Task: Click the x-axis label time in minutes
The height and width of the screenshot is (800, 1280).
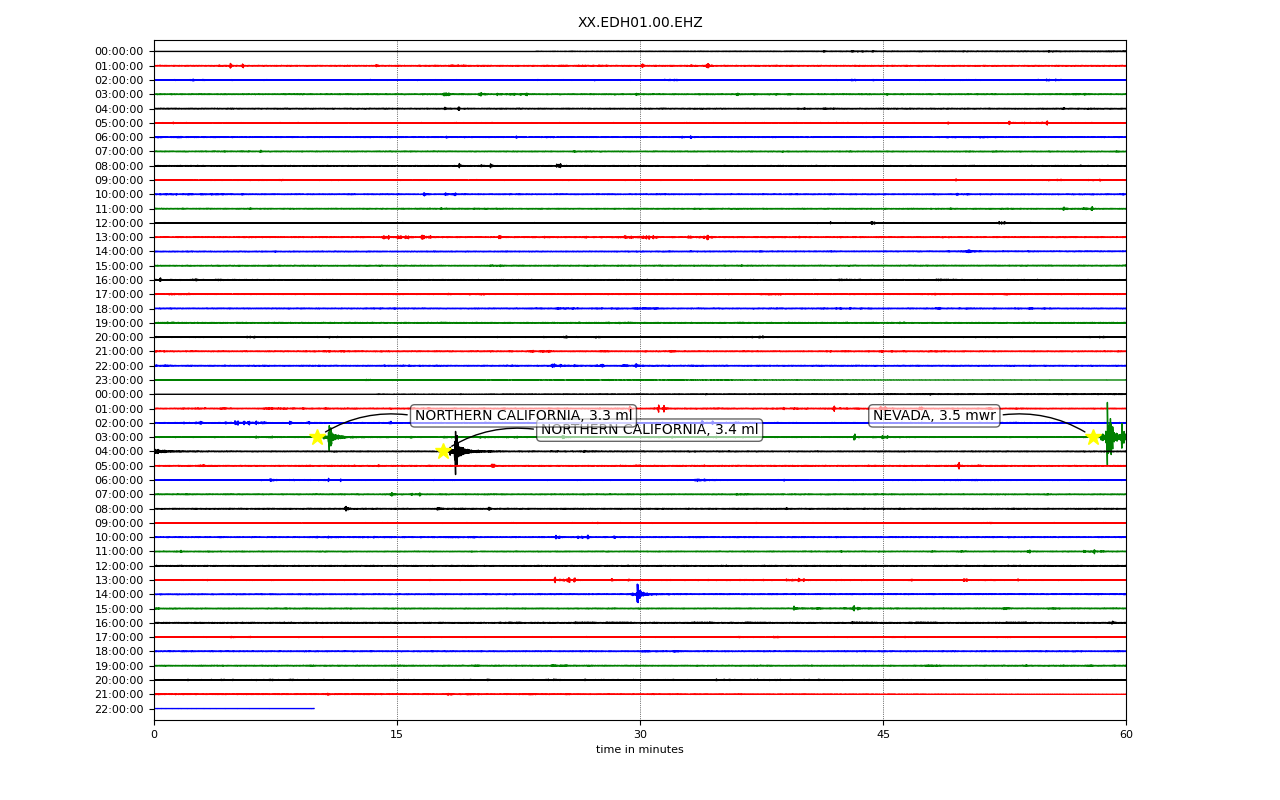Action: [640, 750]
